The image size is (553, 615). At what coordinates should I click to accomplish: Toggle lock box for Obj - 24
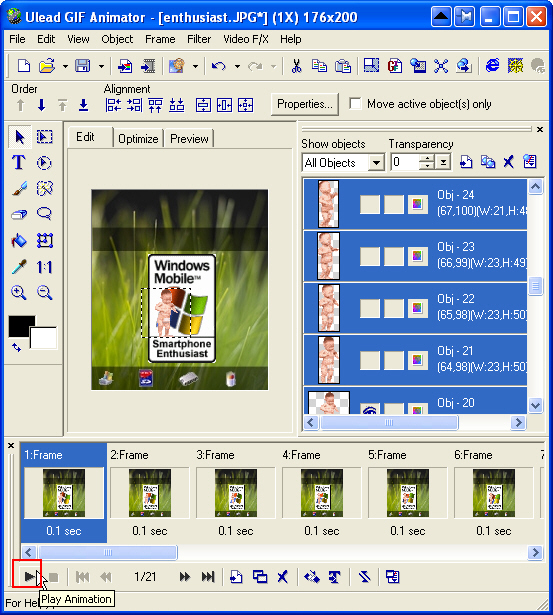(x=393, y=204)
